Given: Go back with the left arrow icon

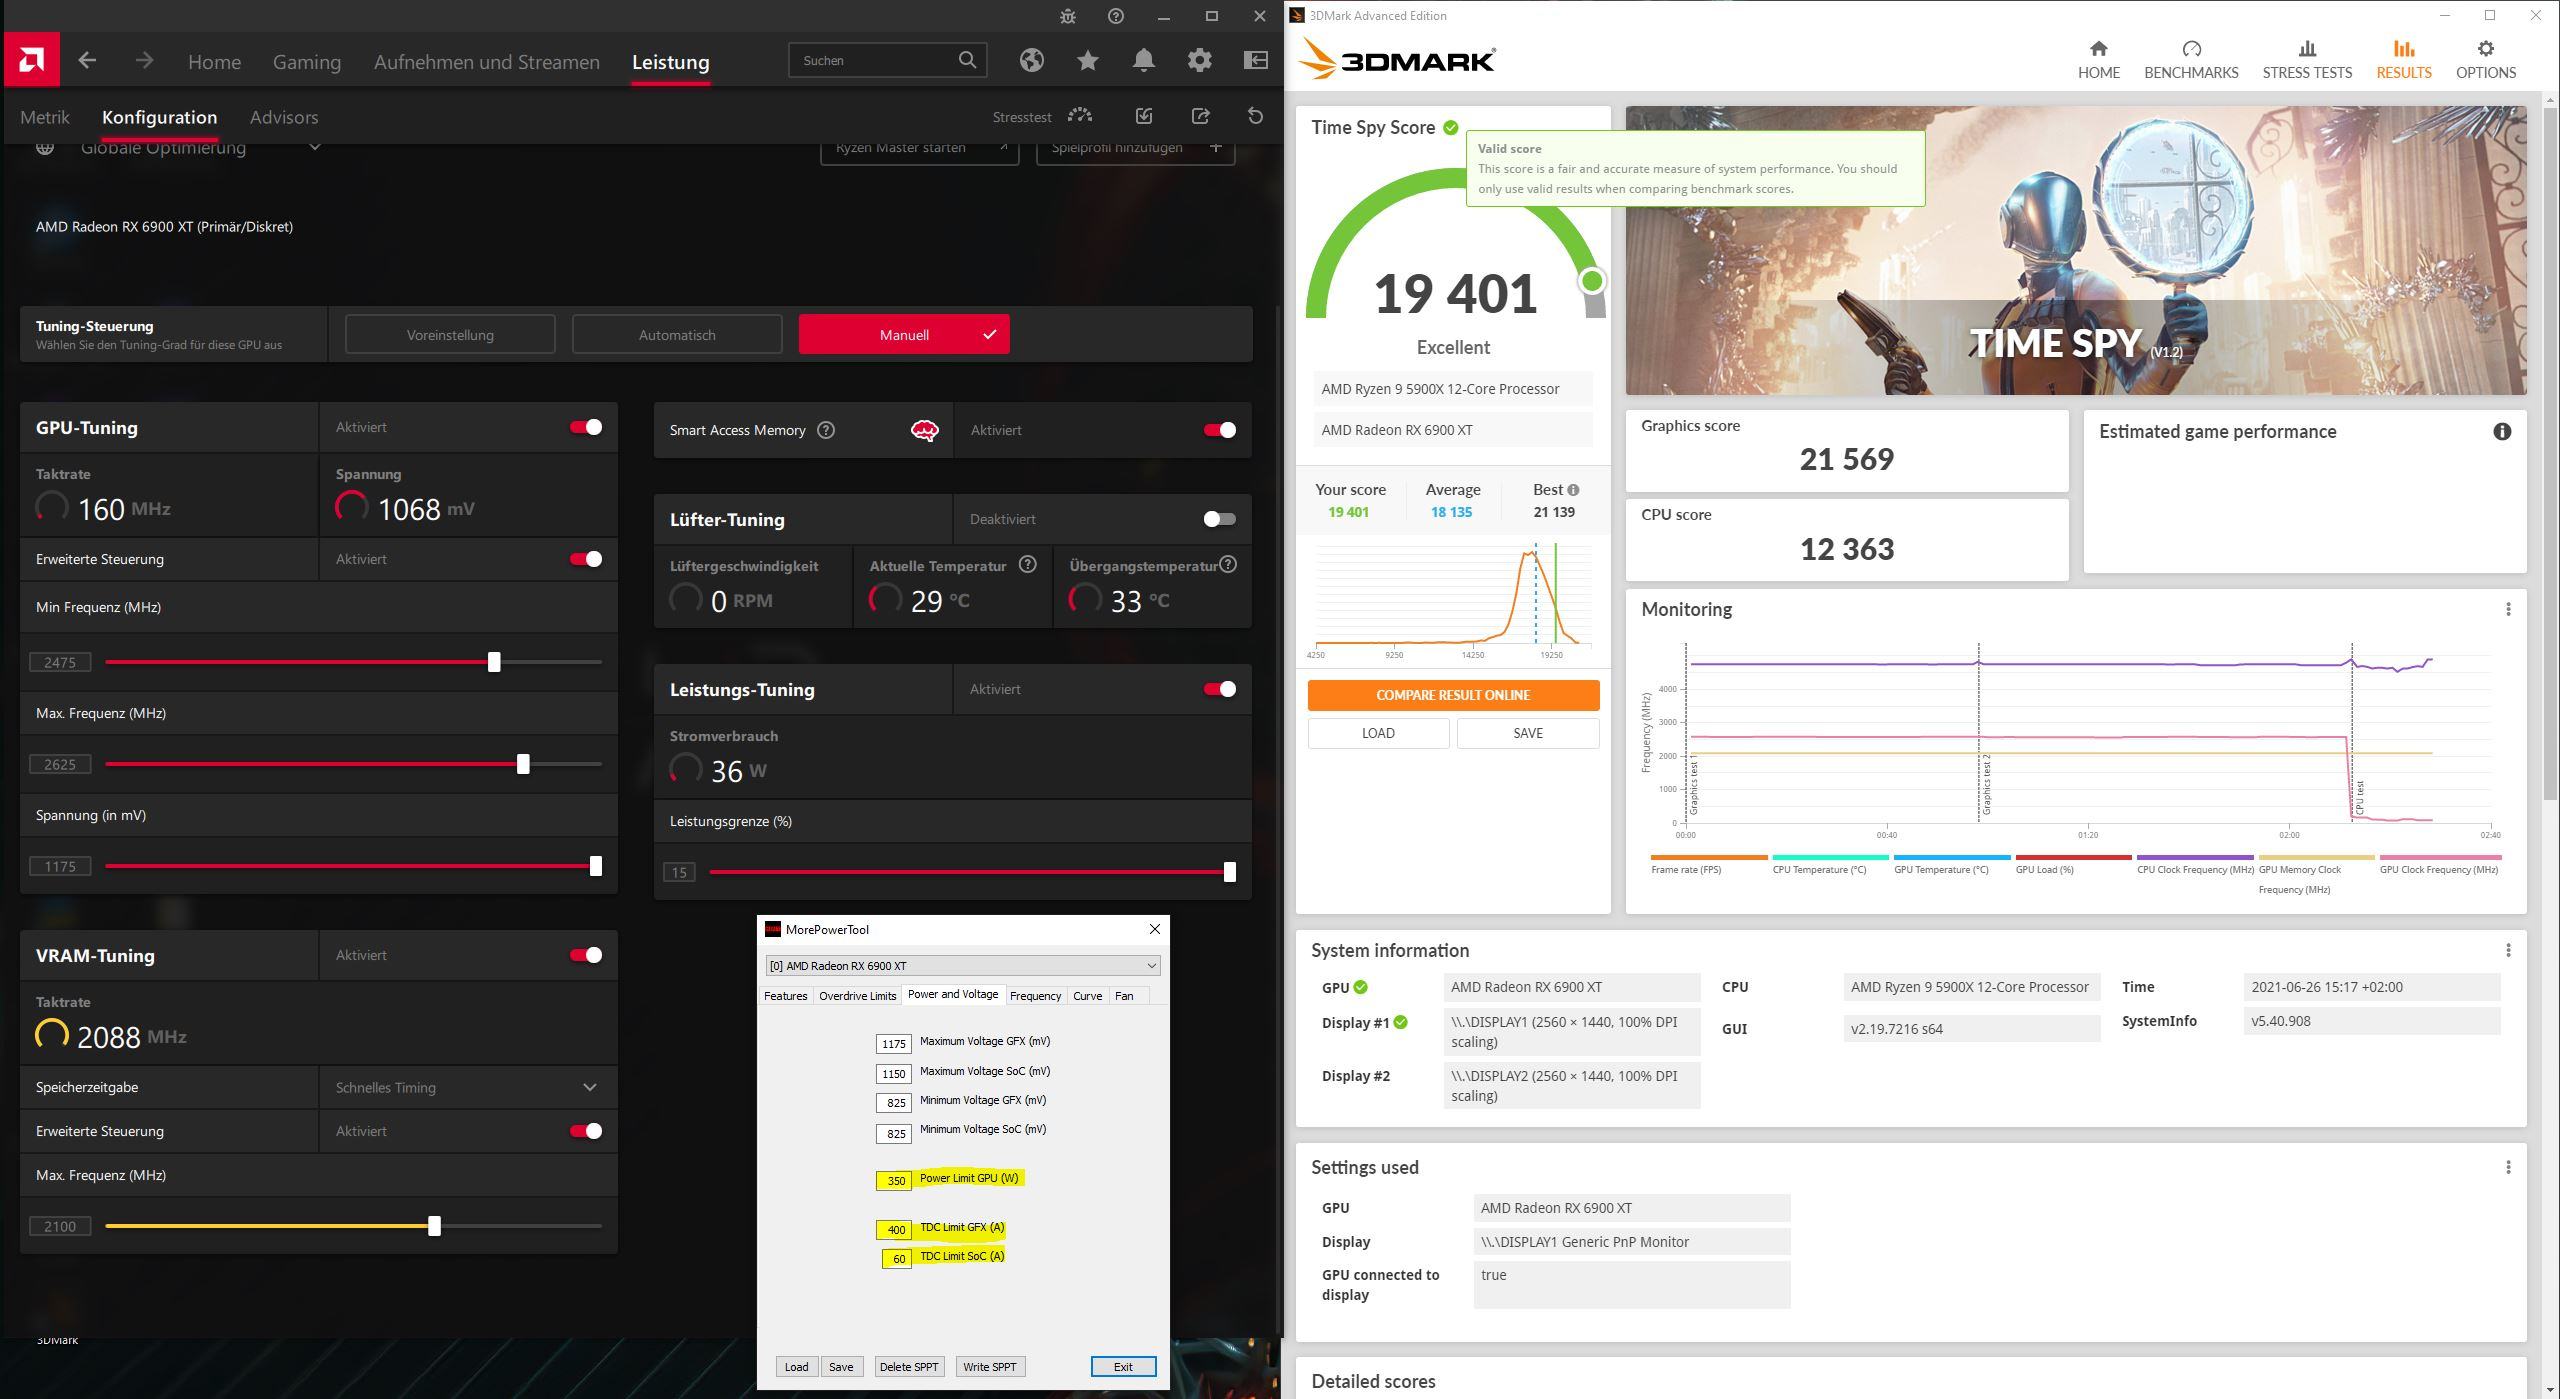Looking at the screenshot, I should pyautogui.click(x=87, y=61).
